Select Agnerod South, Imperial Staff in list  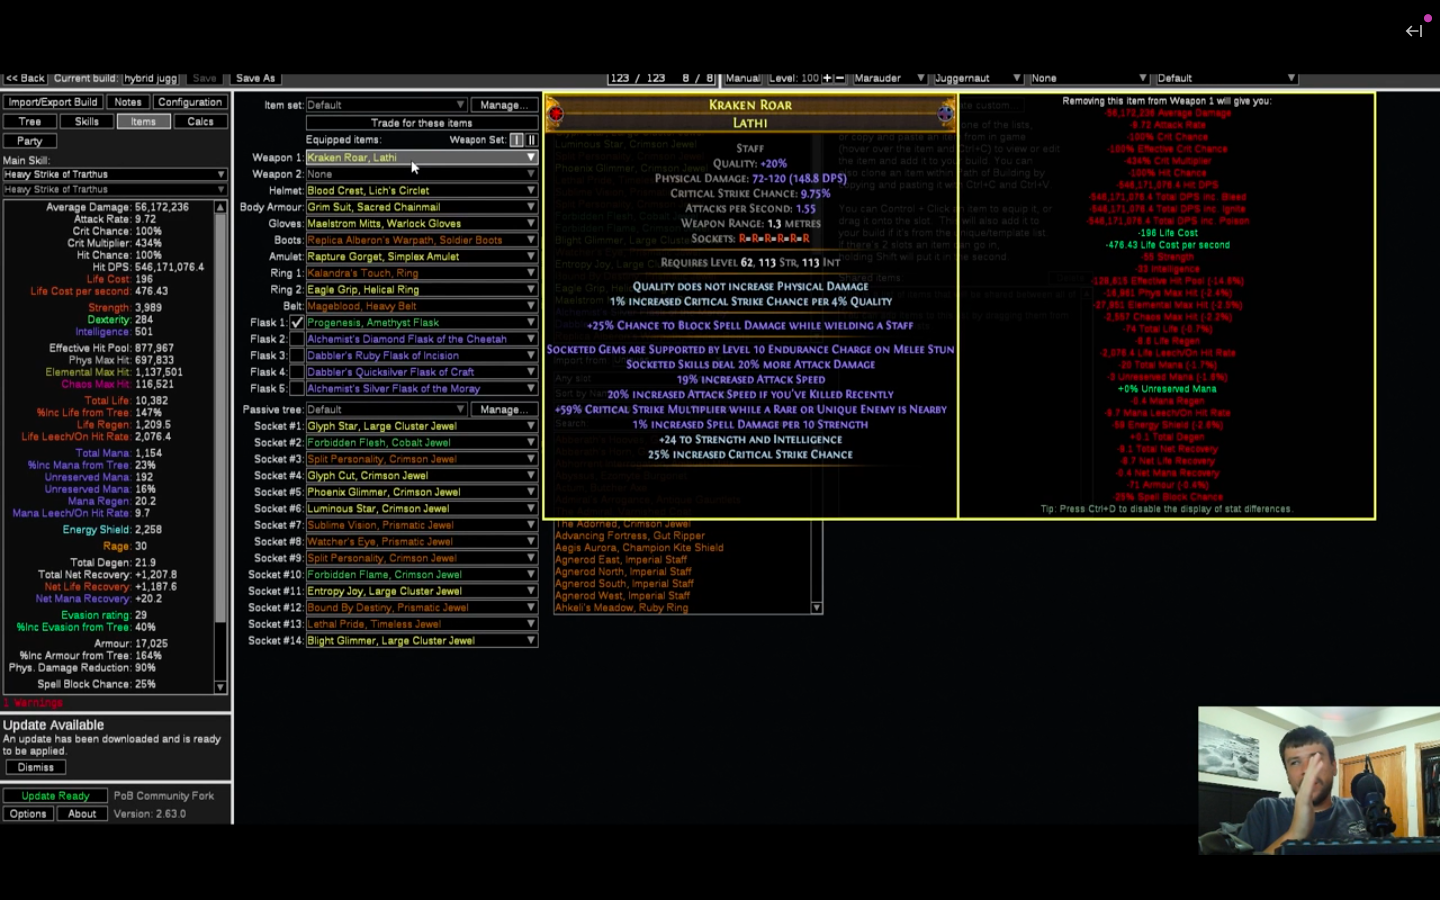[x=624, y=584]
